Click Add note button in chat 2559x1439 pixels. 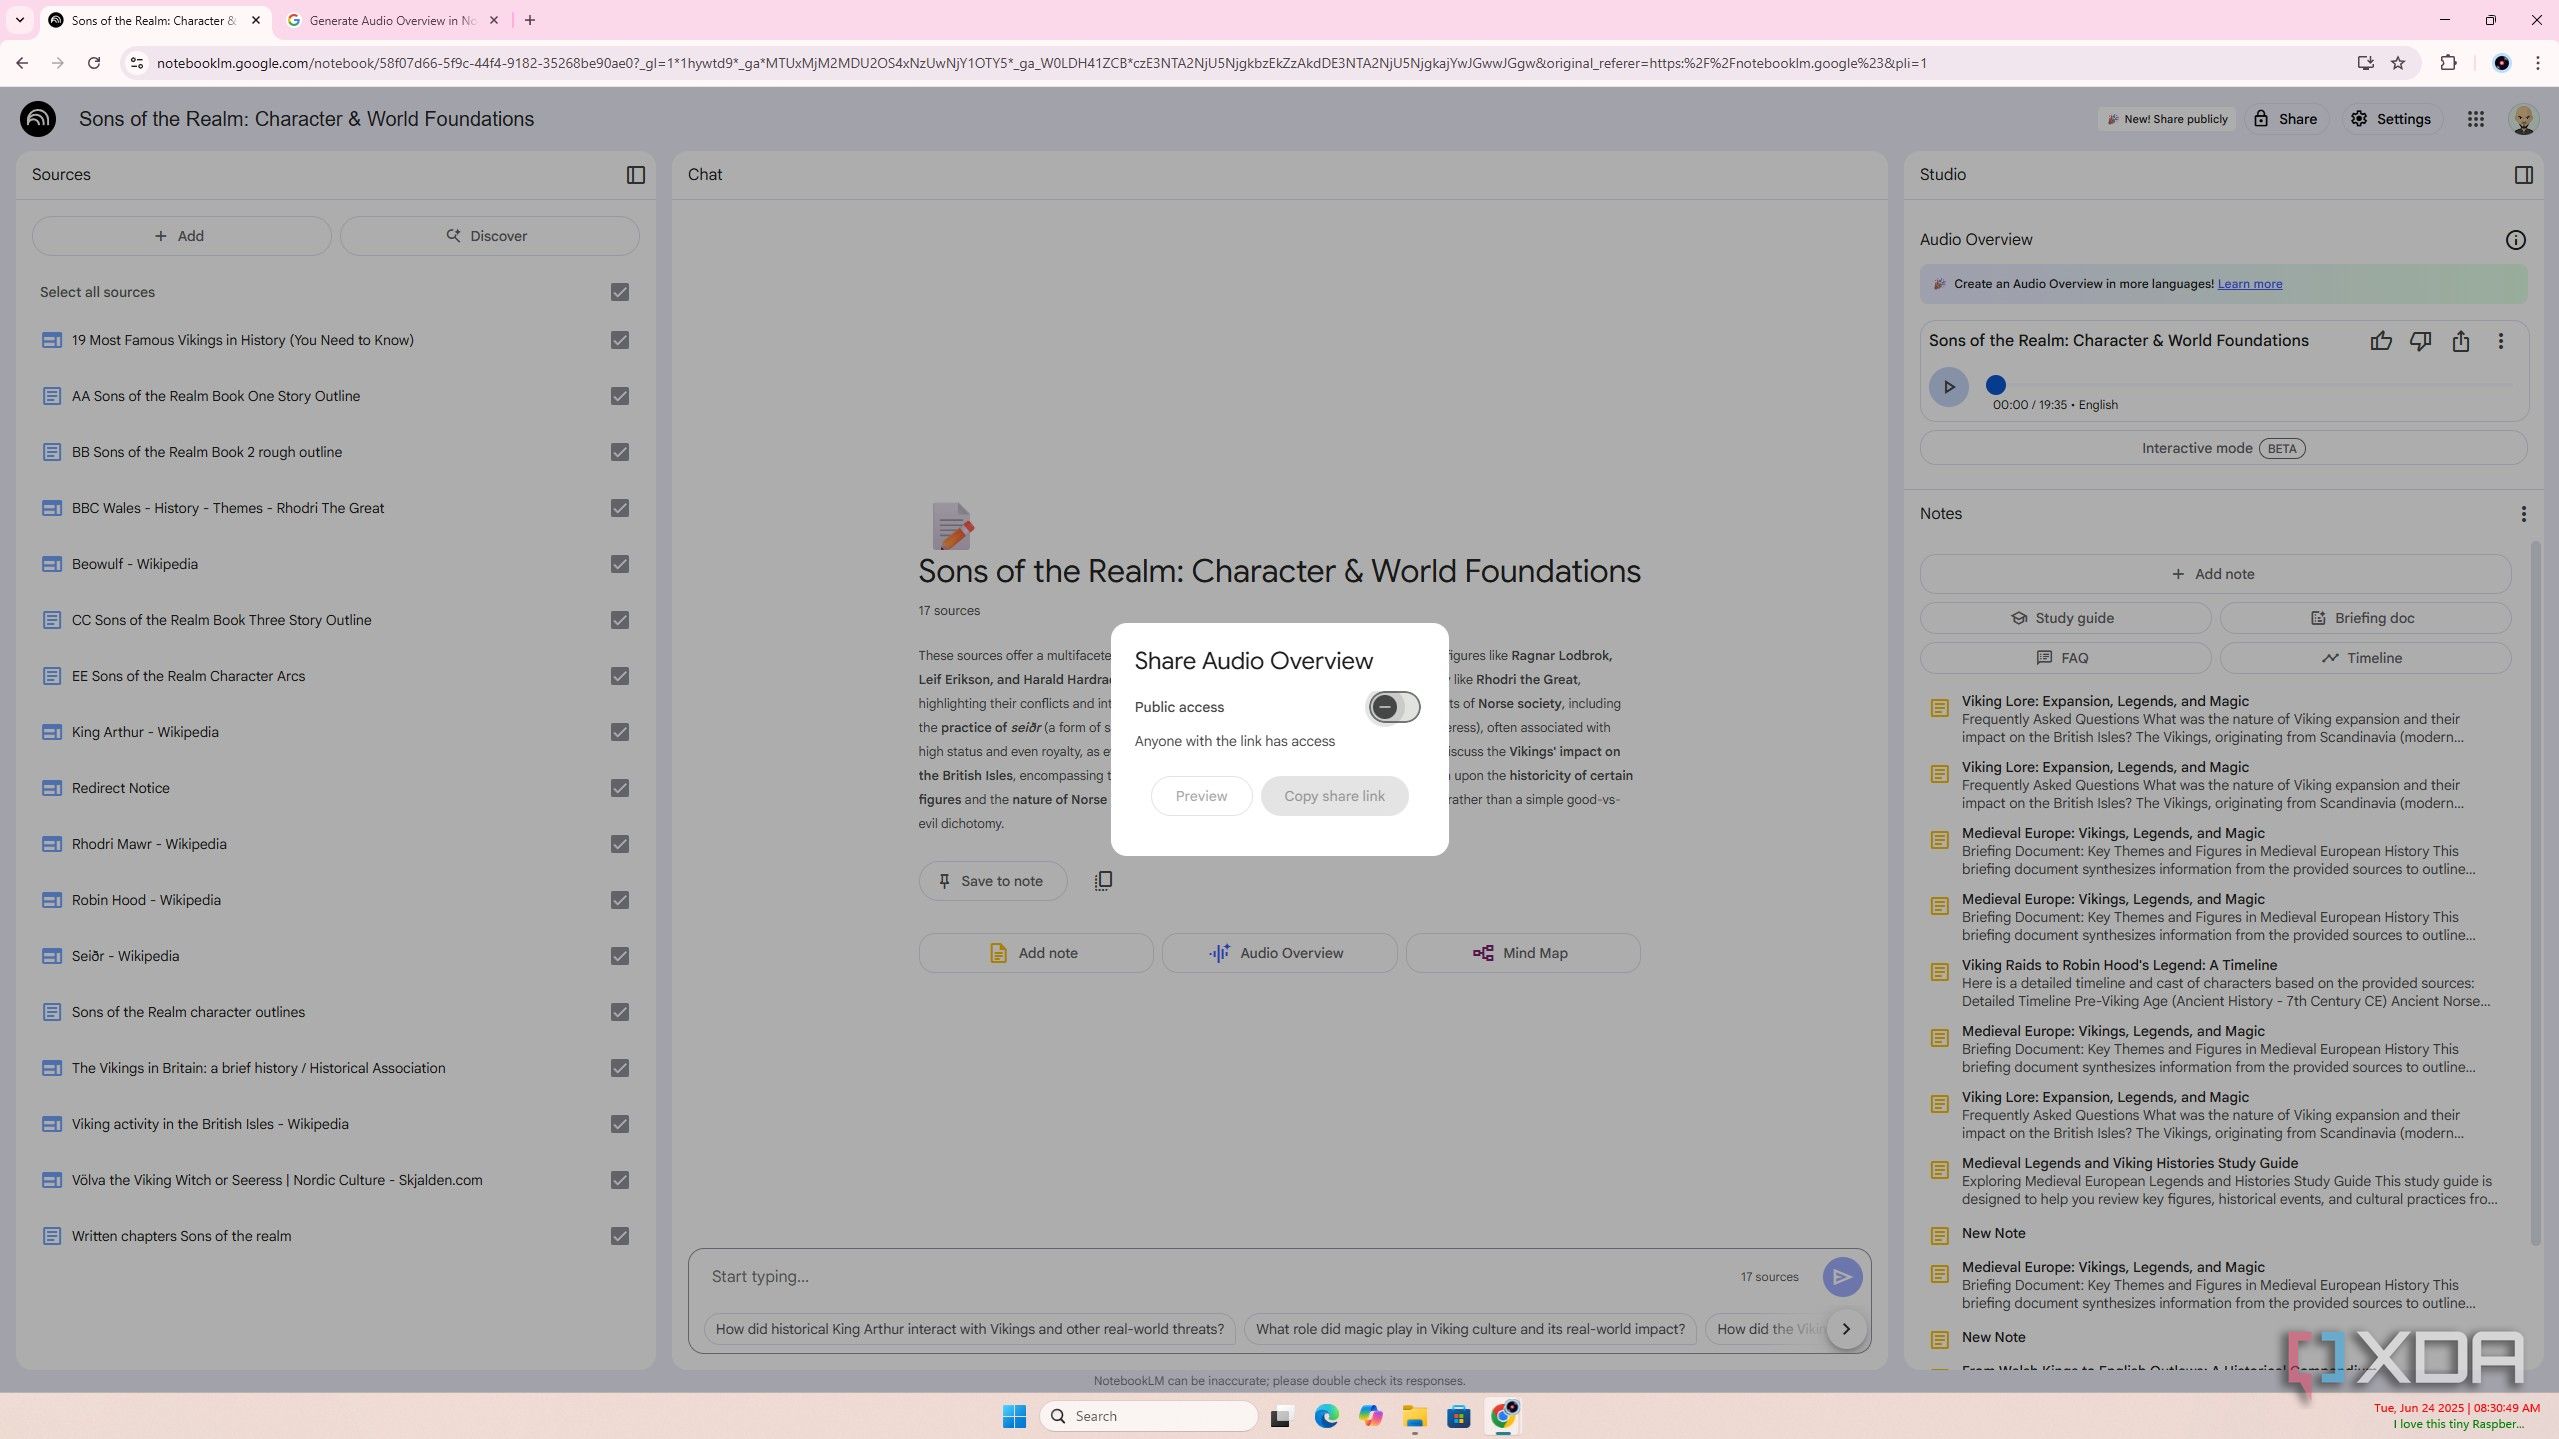(x=1035, y=953)
